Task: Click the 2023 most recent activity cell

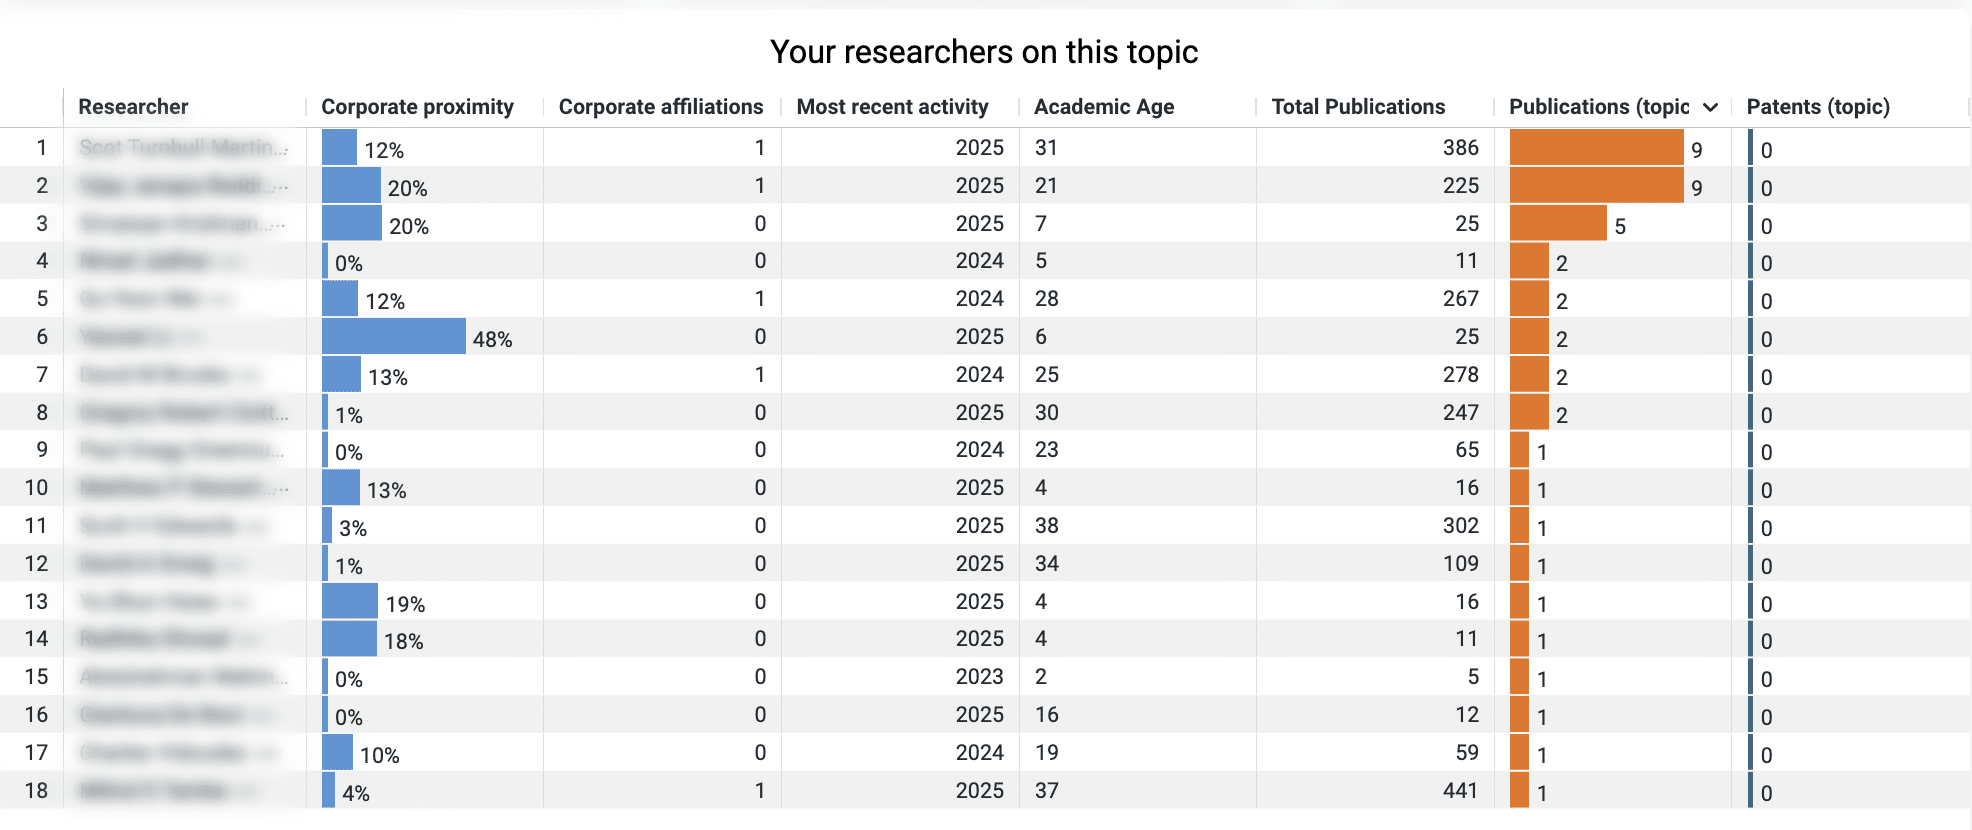Action: pyautogui.click(x=979, y=677)
